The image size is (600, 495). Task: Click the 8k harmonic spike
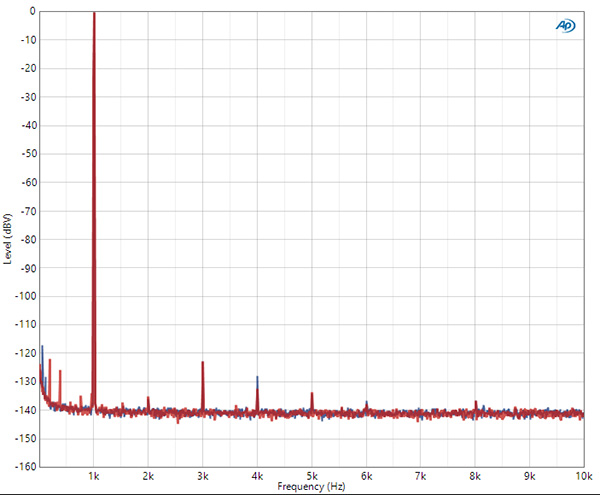pos(476,402)
